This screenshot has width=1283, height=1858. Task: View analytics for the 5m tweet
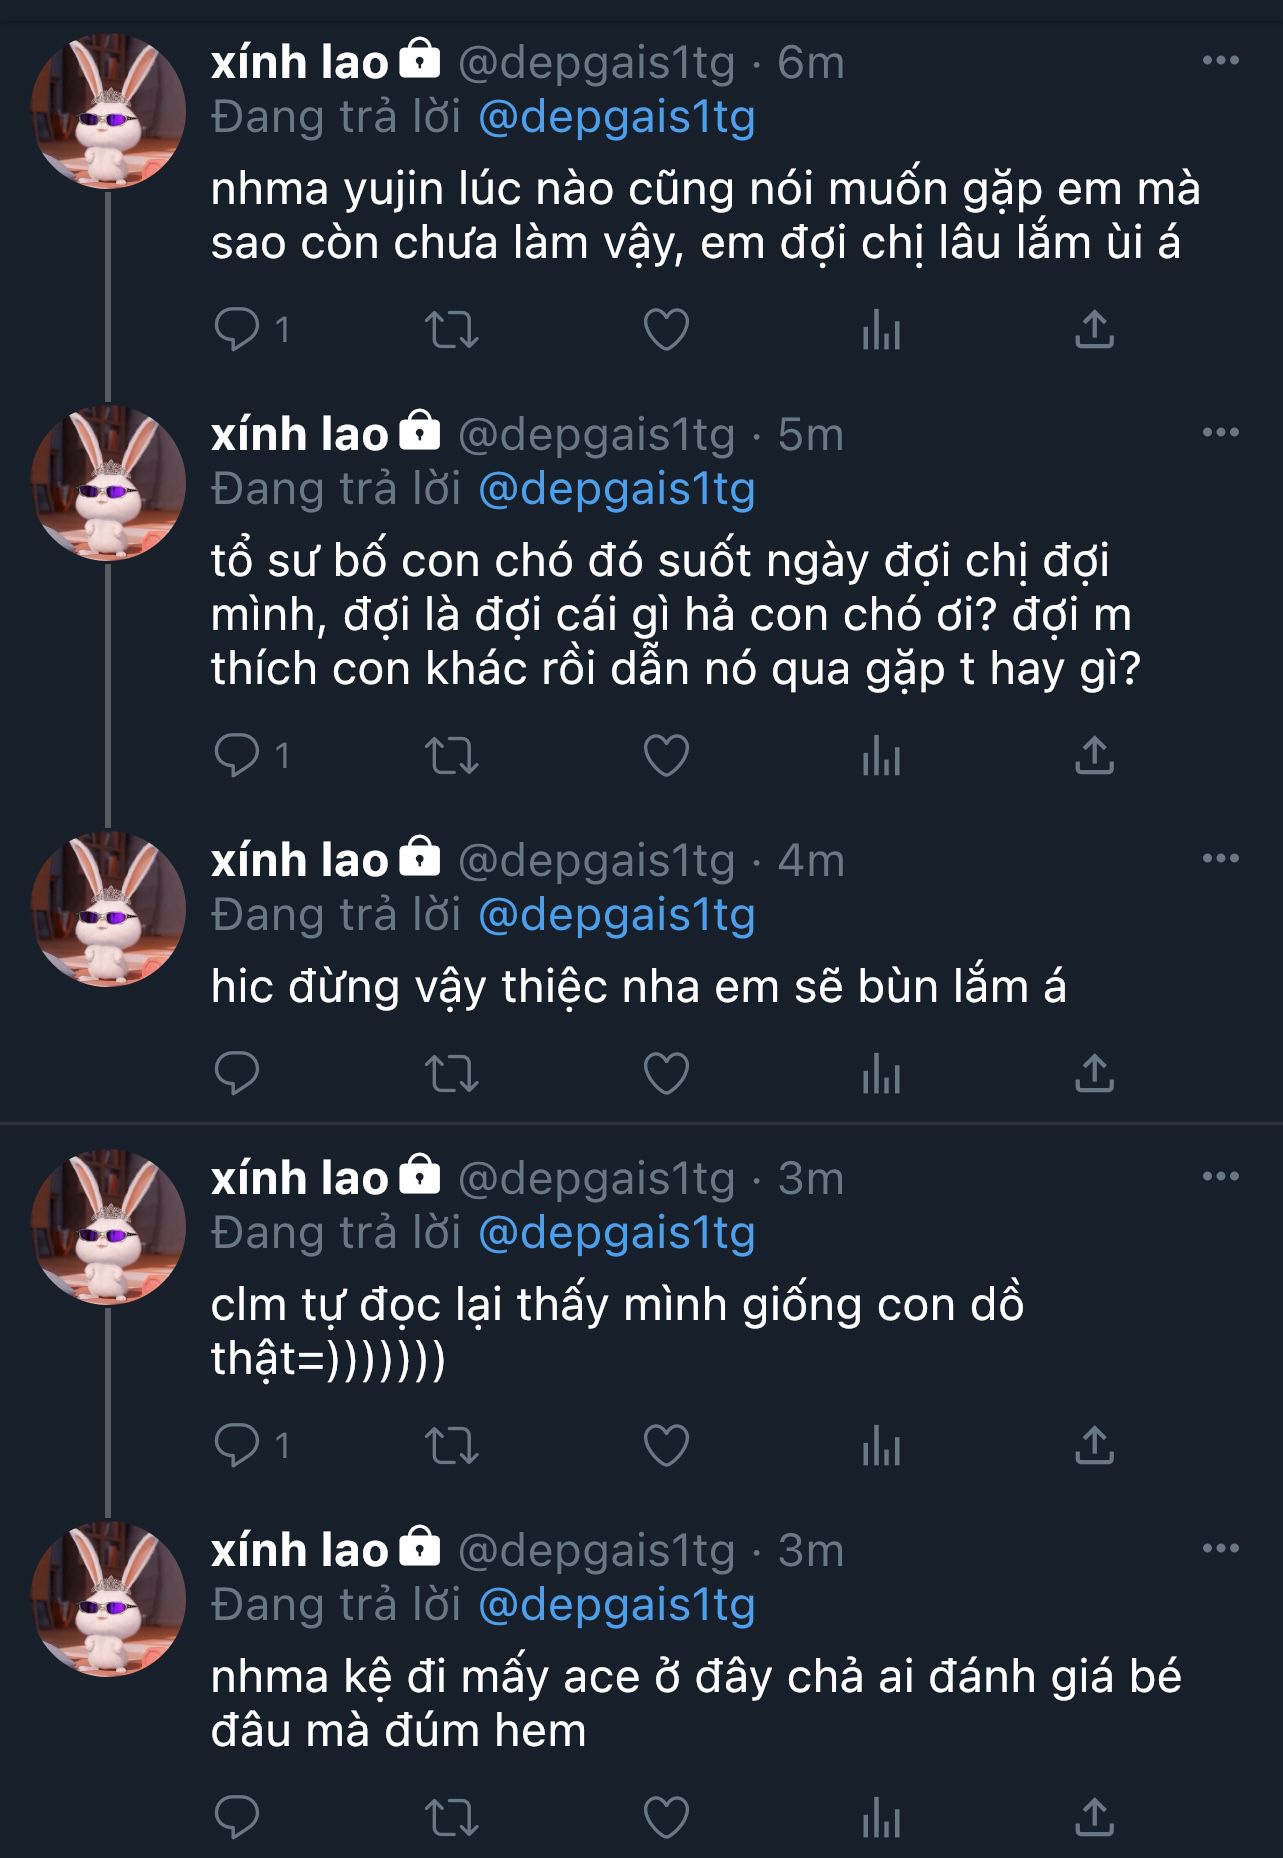click(x=881, y=755)
